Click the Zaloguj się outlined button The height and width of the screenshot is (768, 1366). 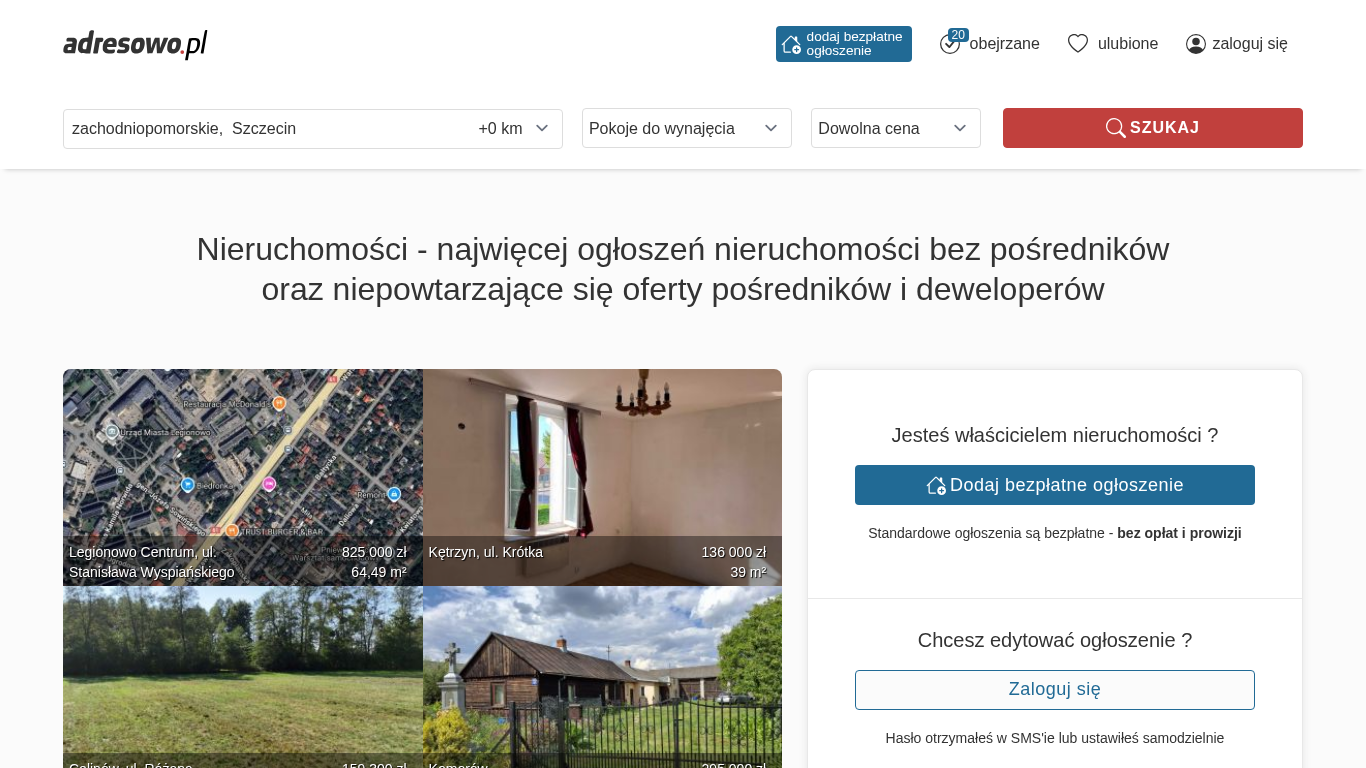pyautogui.click(x=1055, y=690)
